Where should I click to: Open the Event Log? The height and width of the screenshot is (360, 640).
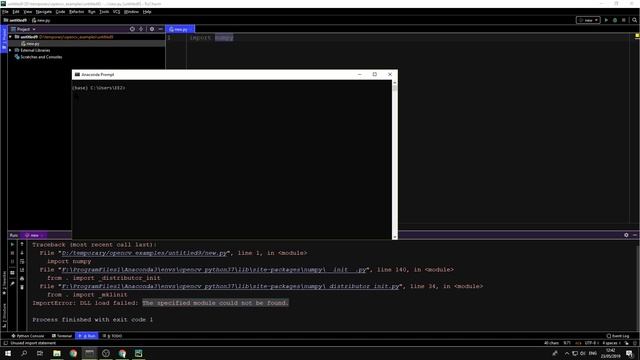[618, 336]
